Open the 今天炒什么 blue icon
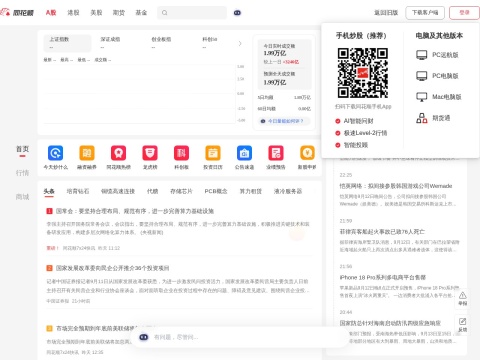 pos(55,153)
